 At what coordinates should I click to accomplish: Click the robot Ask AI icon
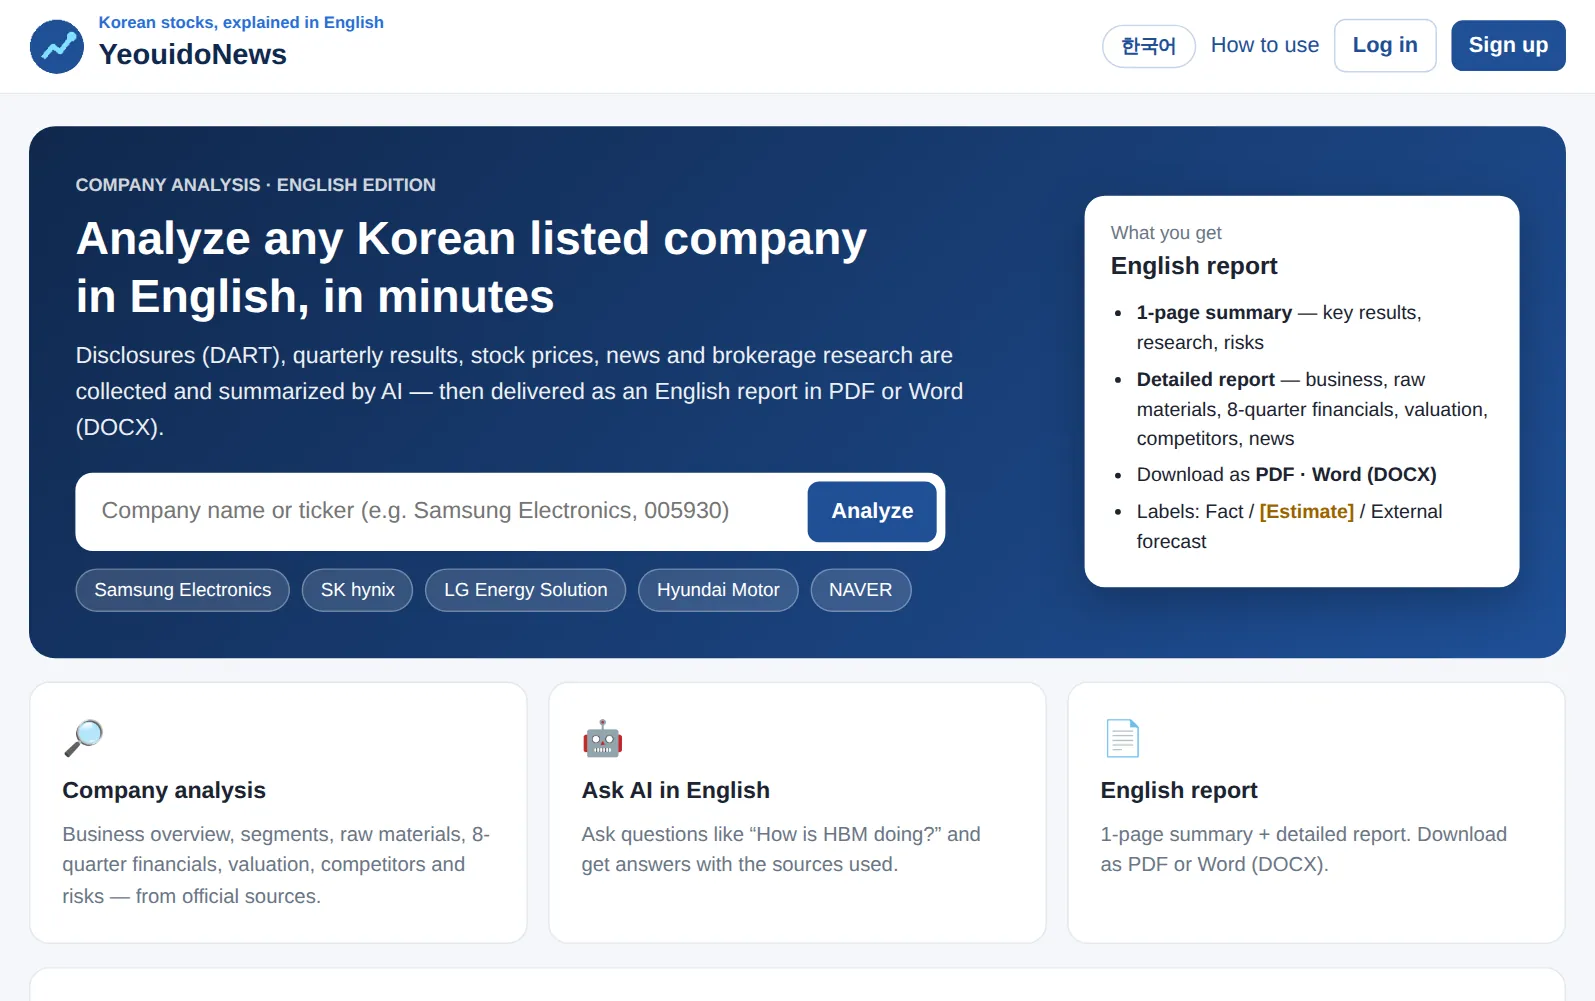tap(602, 739)
